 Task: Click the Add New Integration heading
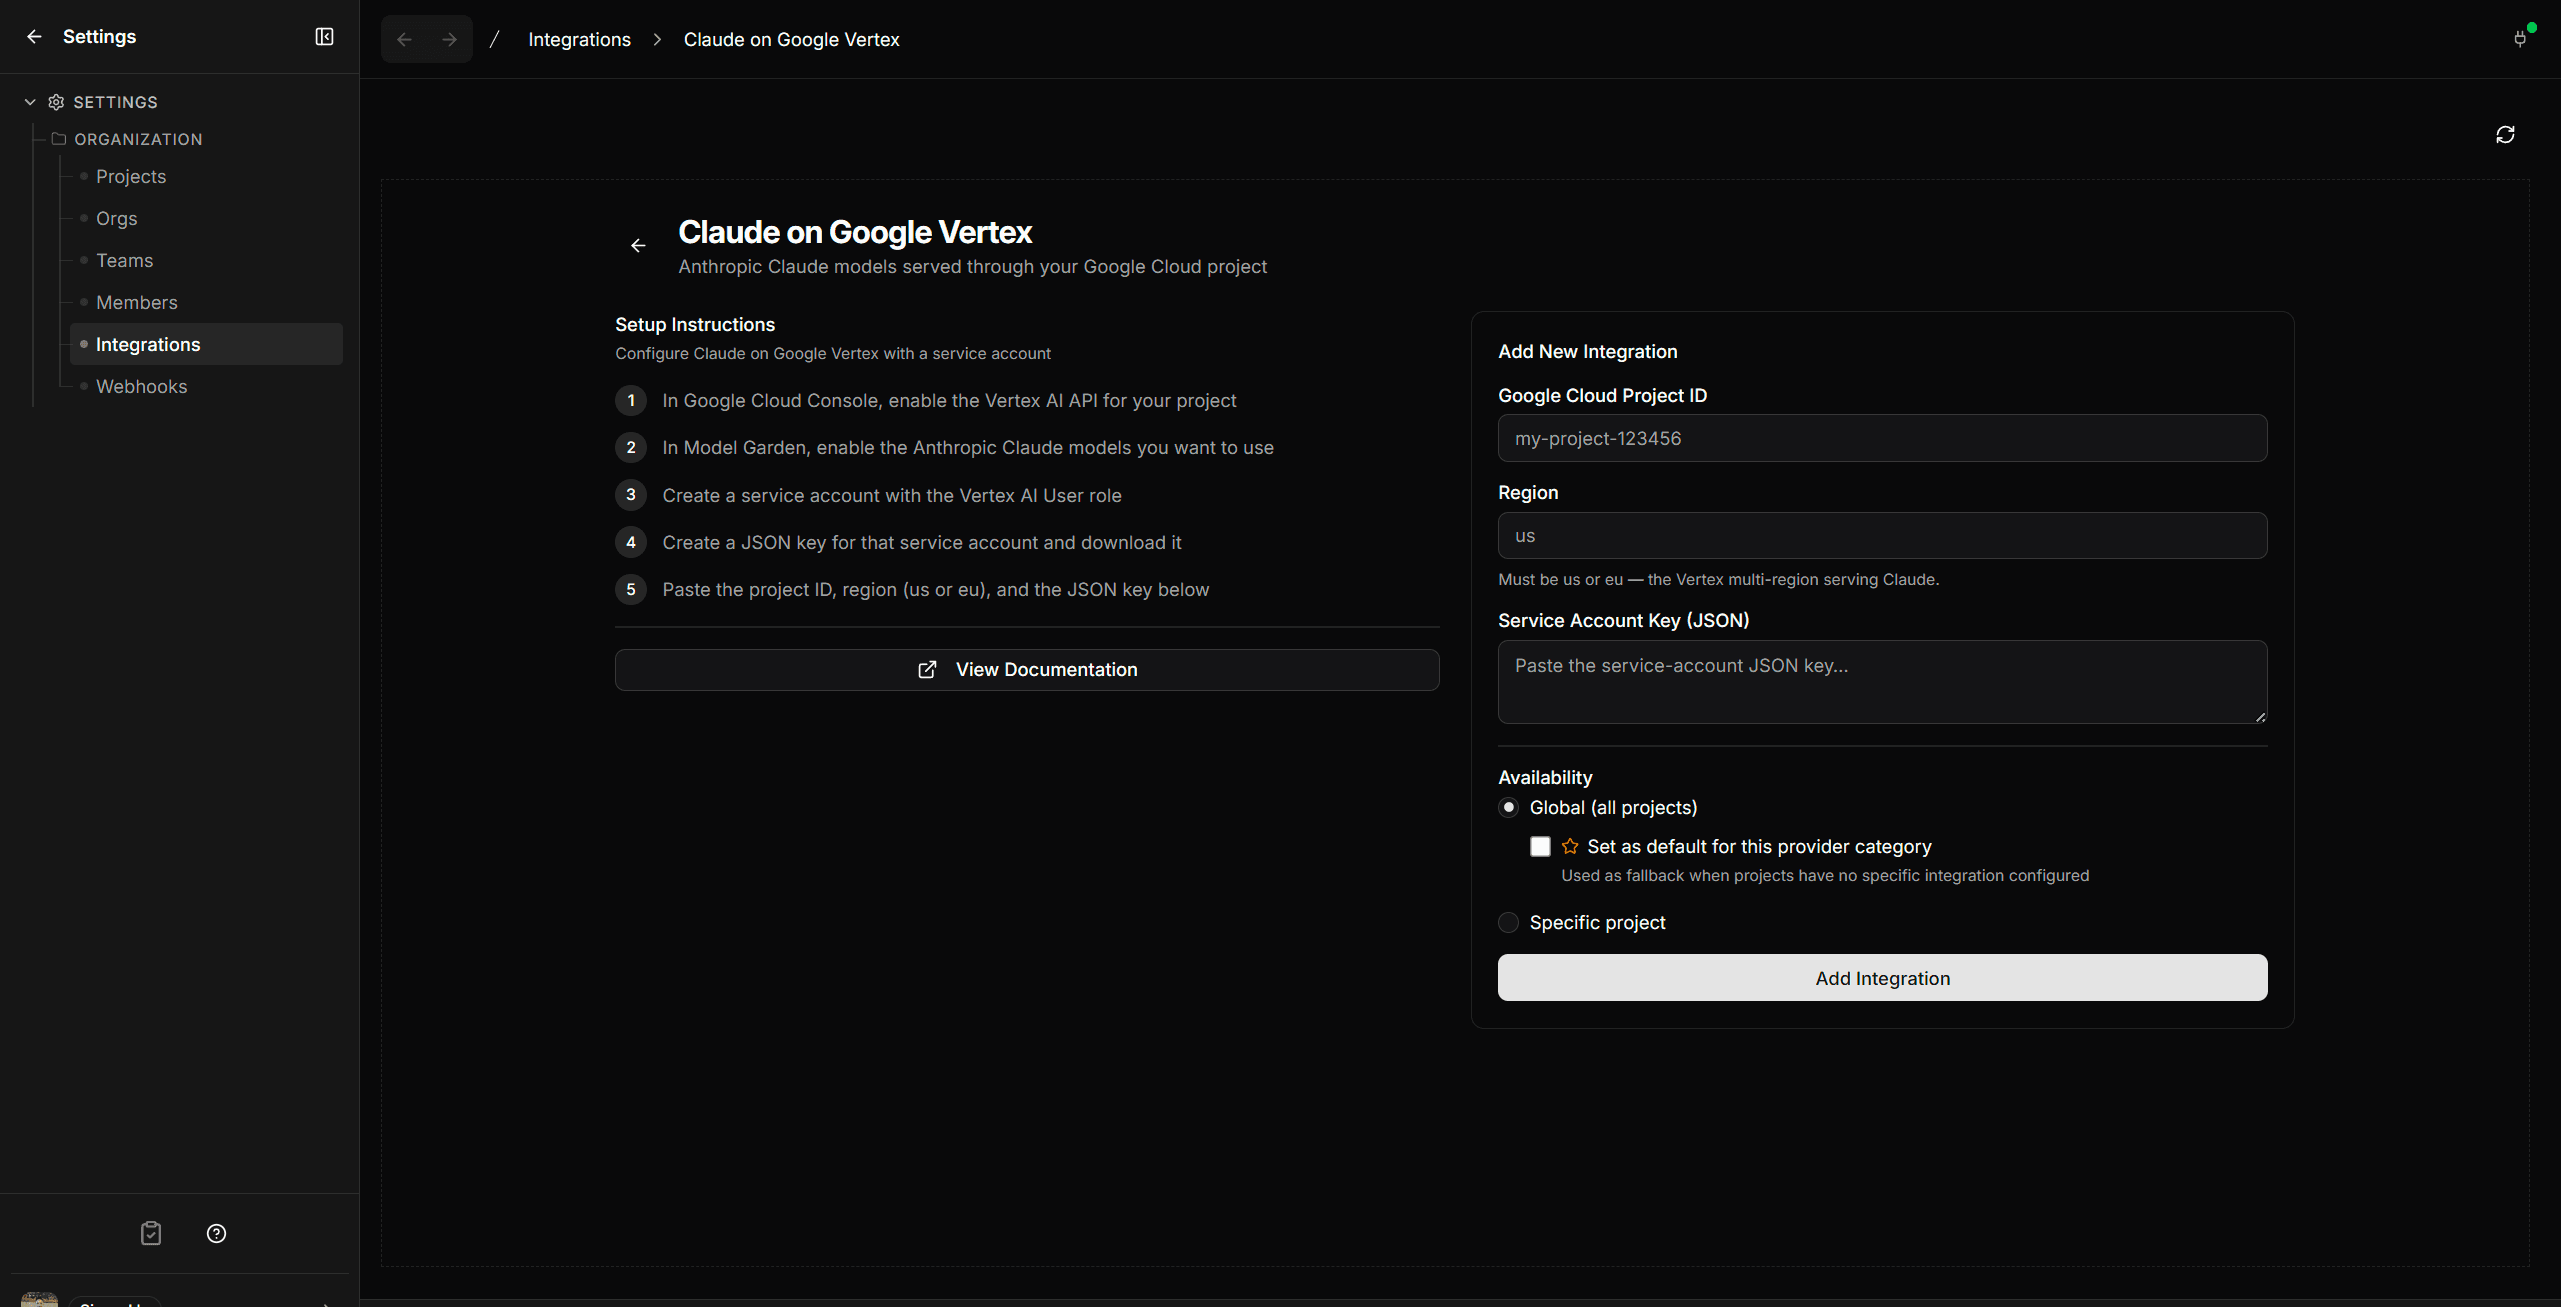1587,352
